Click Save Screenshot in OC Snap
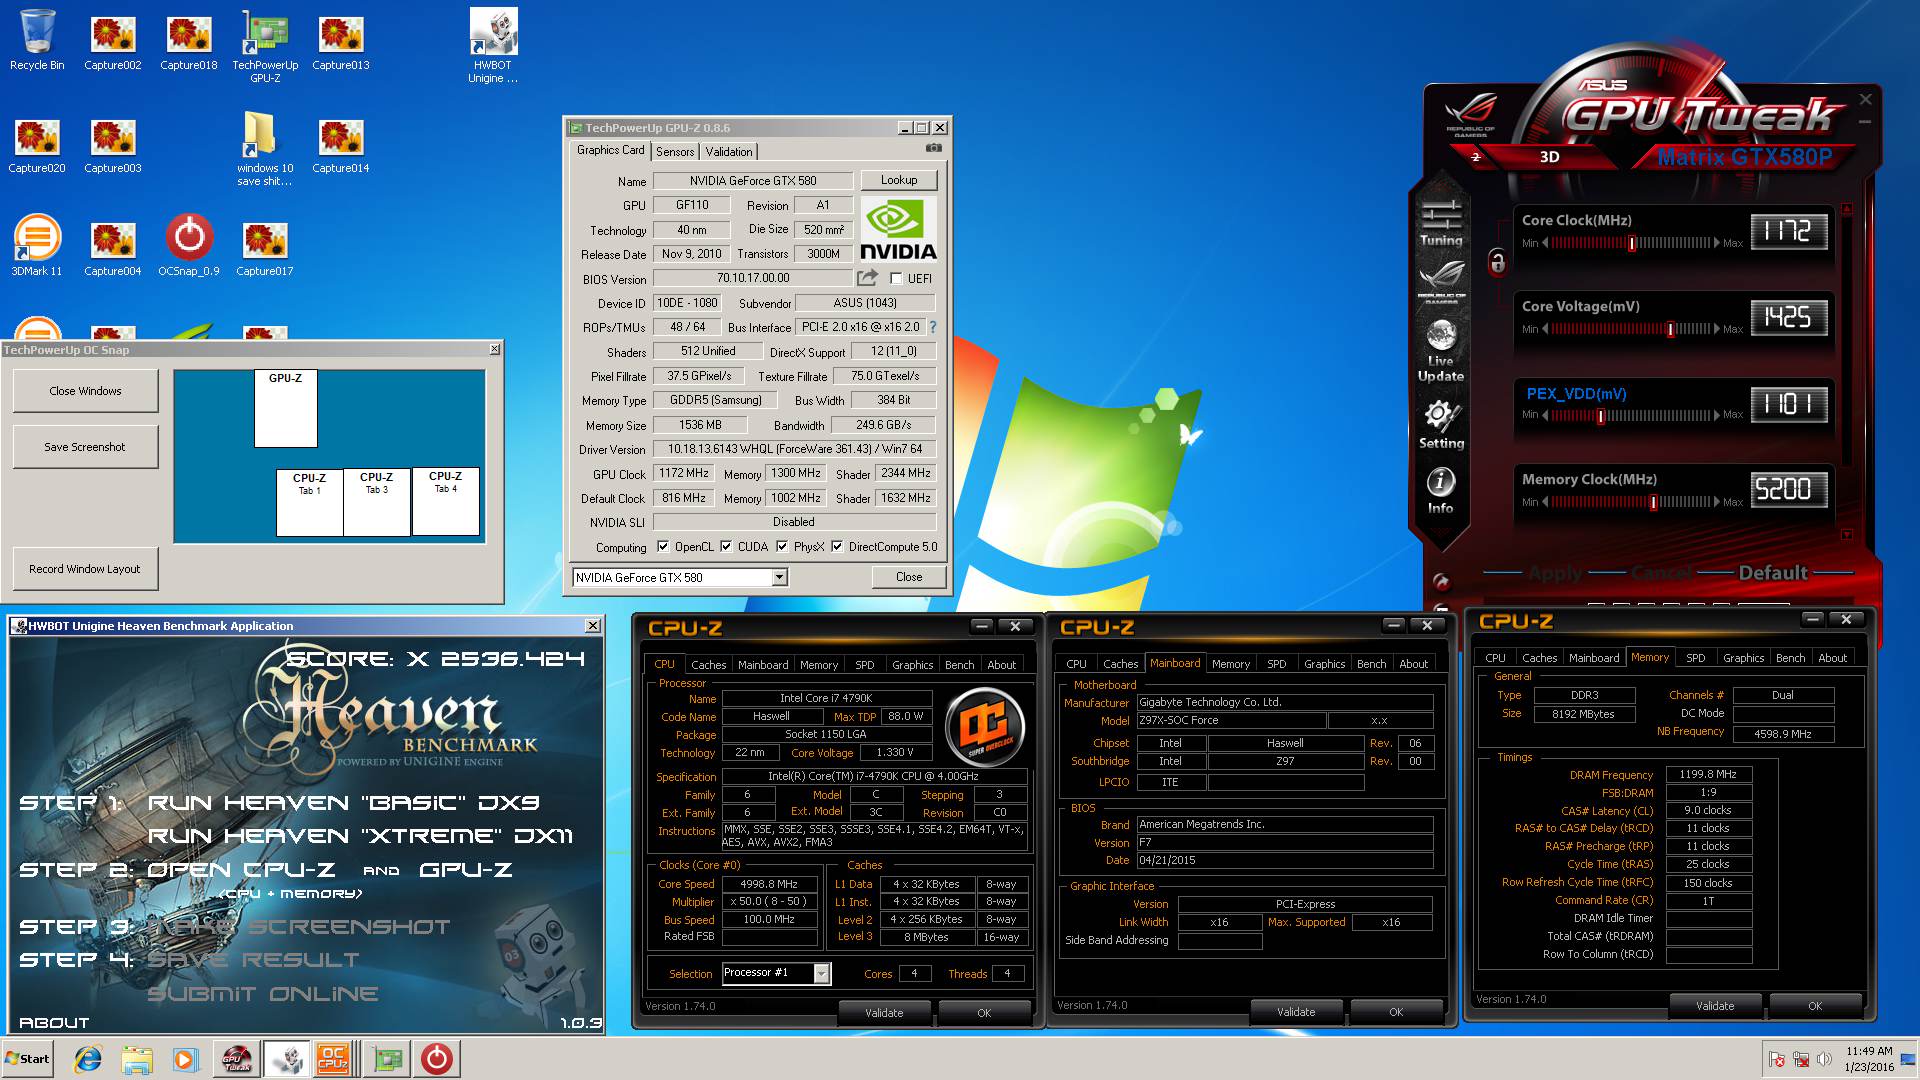Screen dimensions: 1920x1080 click(x=85, y=447)
